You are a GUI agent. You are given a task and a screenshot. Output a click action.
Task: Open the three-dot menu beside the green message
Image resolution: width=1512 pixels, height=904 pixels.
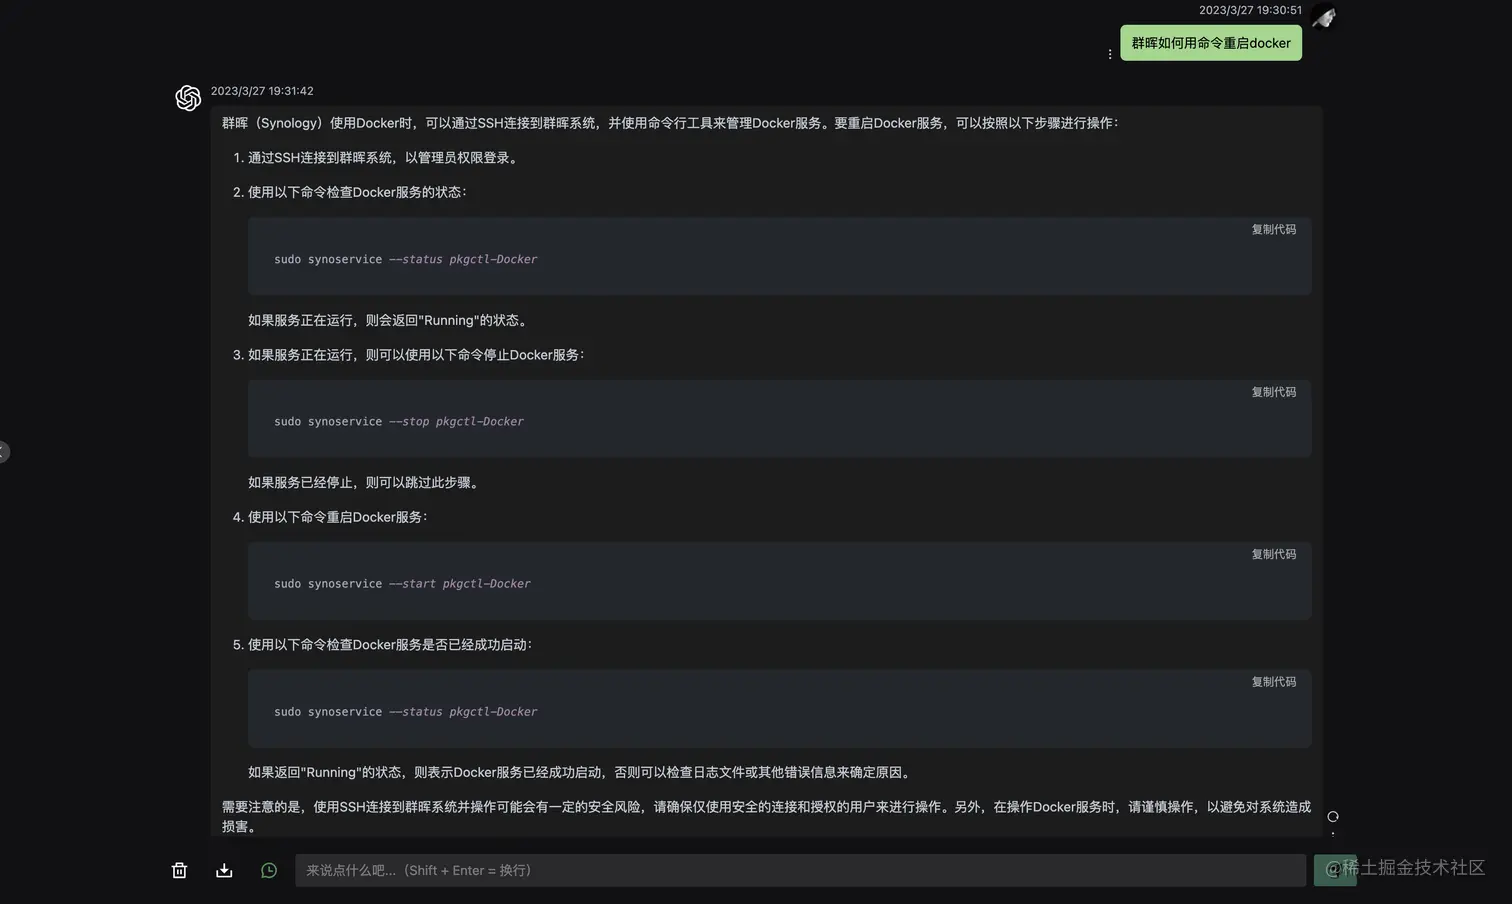coord(1110,54)
